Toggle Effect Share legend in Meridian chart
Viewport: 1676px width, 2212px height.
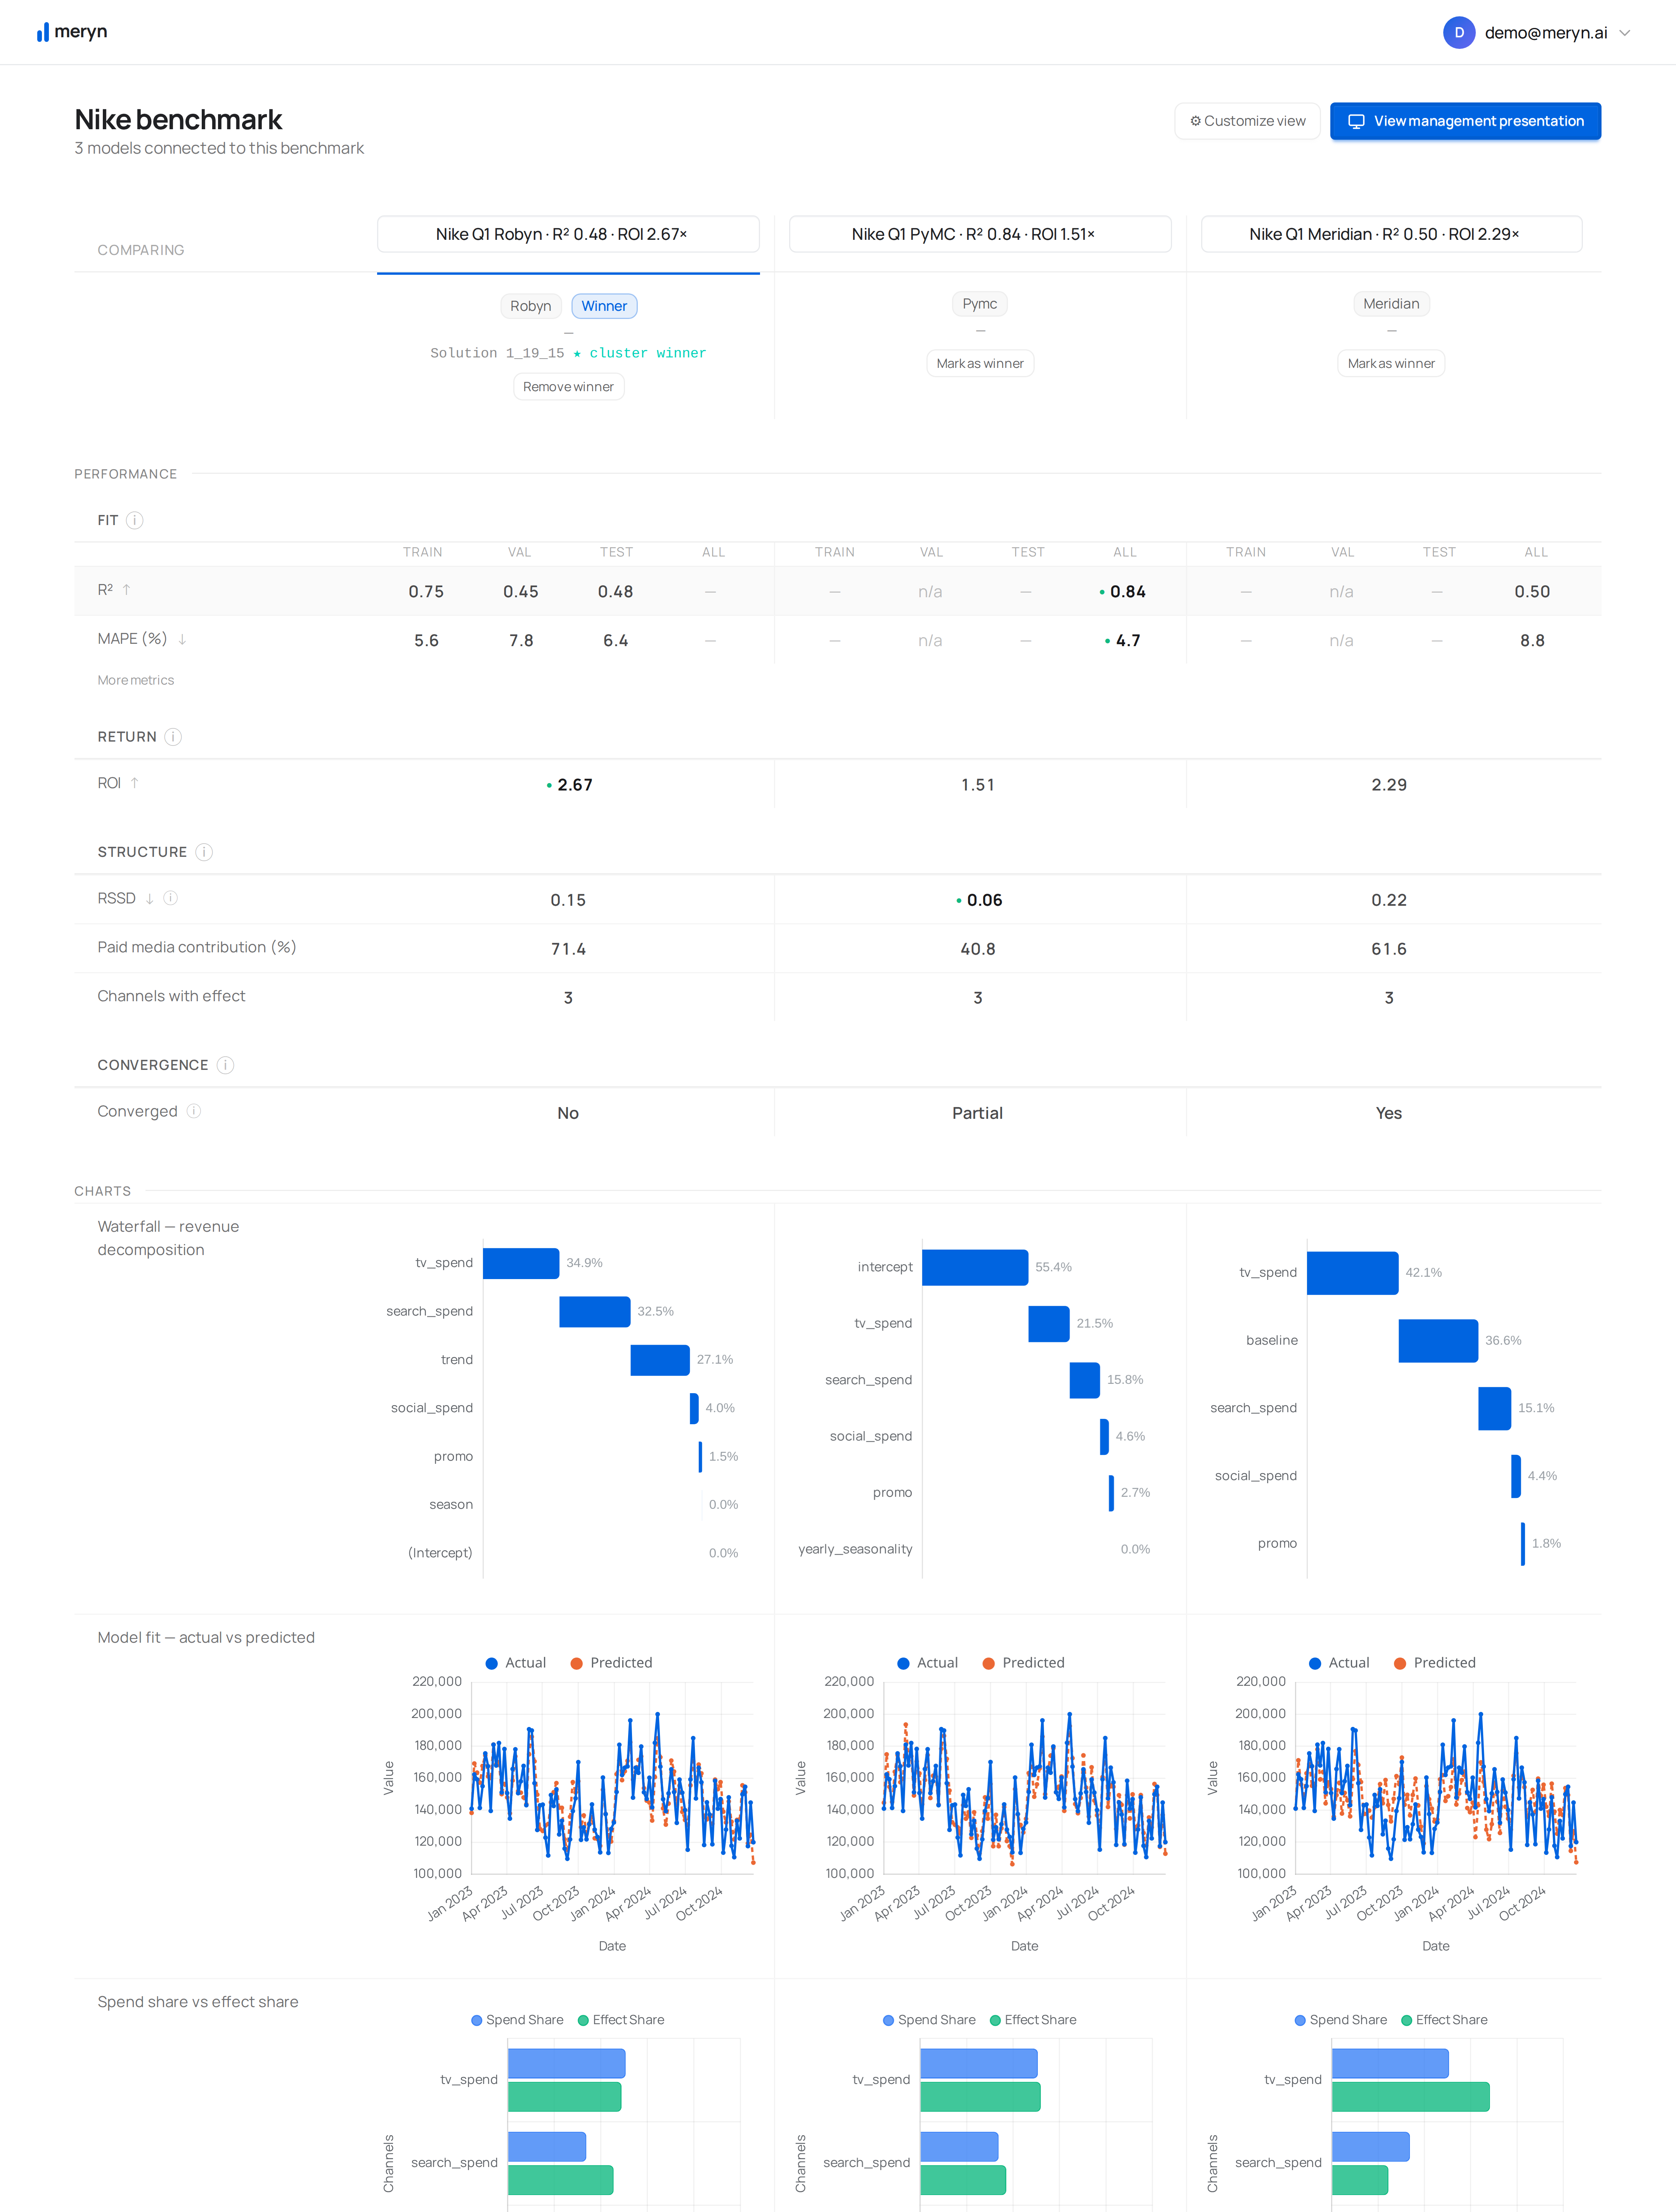1444,2020
